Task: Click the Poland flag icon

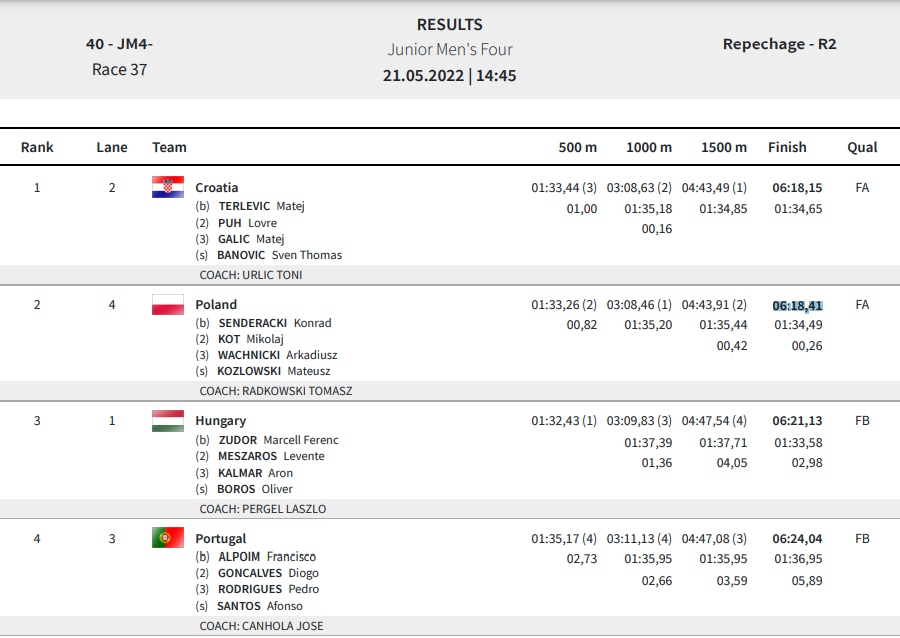Action: click(168, 305)
